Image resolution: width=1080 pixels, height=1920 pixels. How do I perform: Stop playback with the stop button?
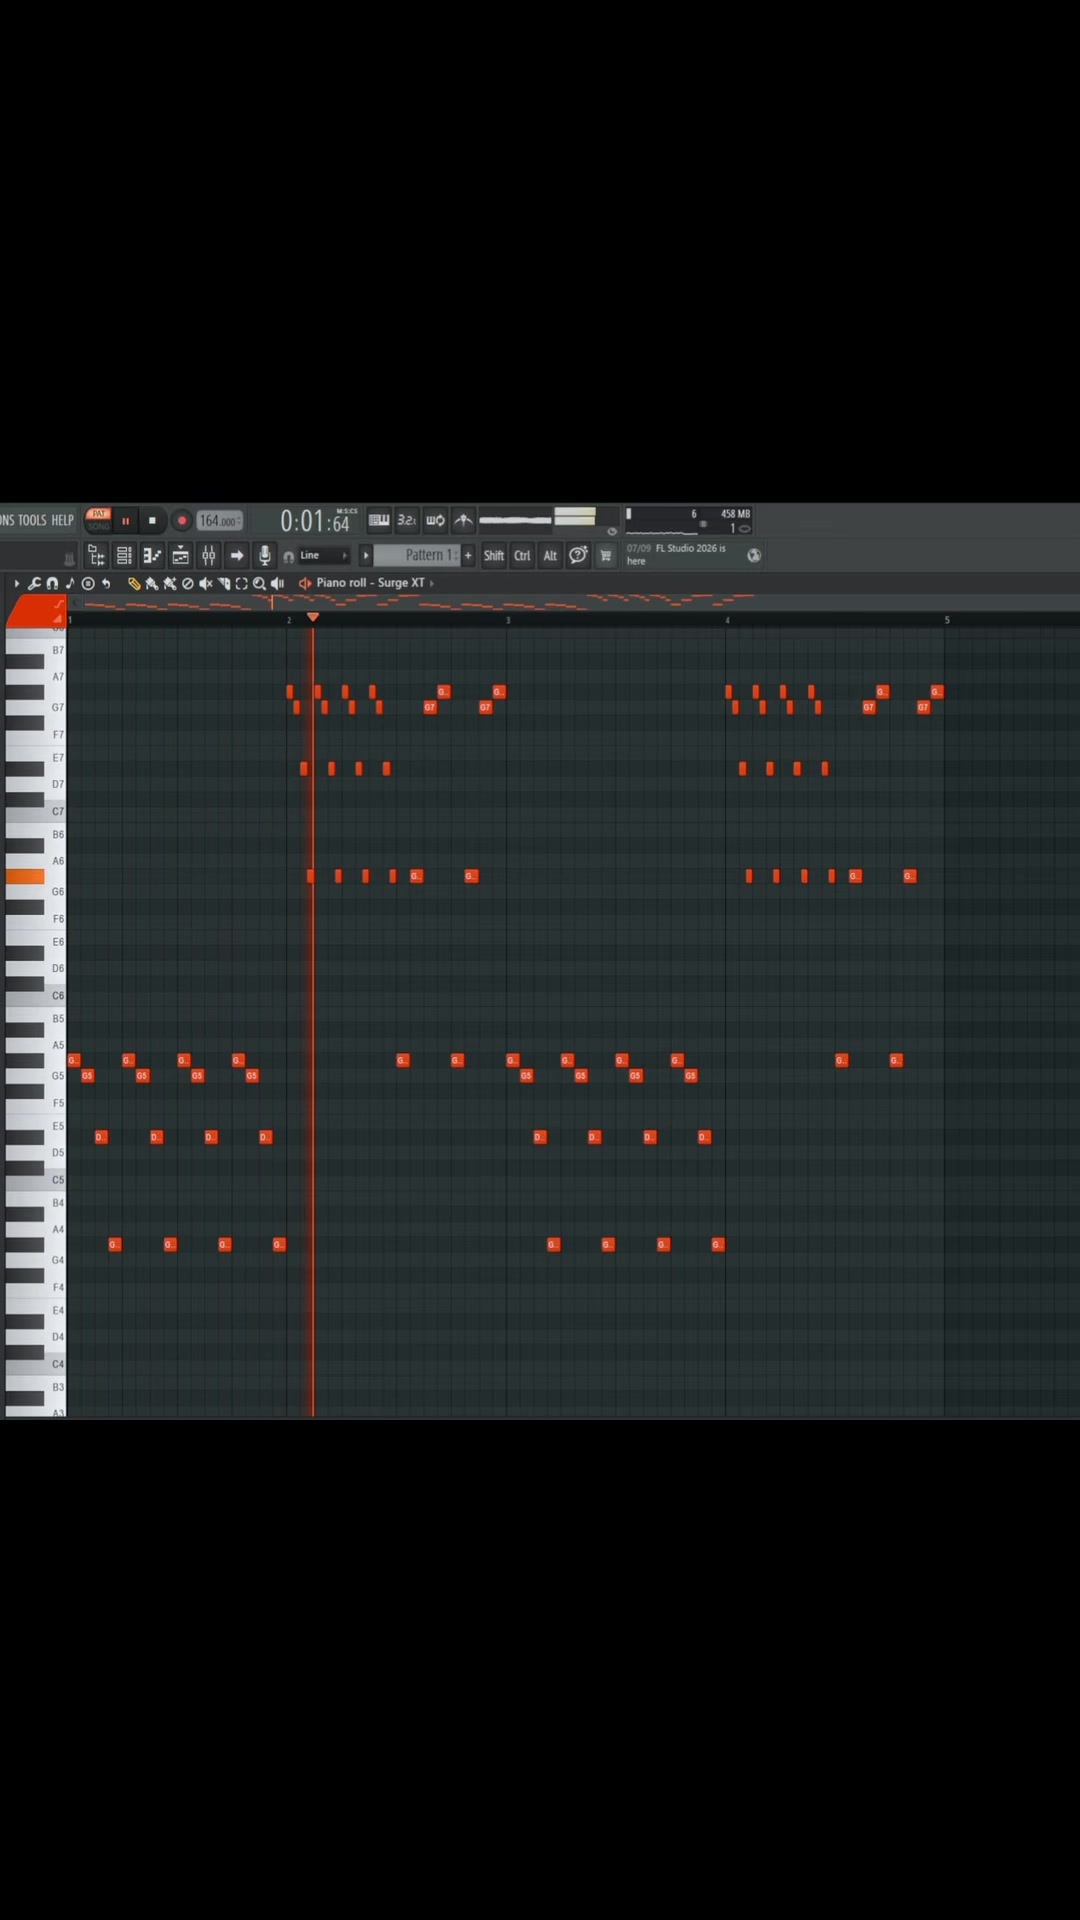point(152,520)
